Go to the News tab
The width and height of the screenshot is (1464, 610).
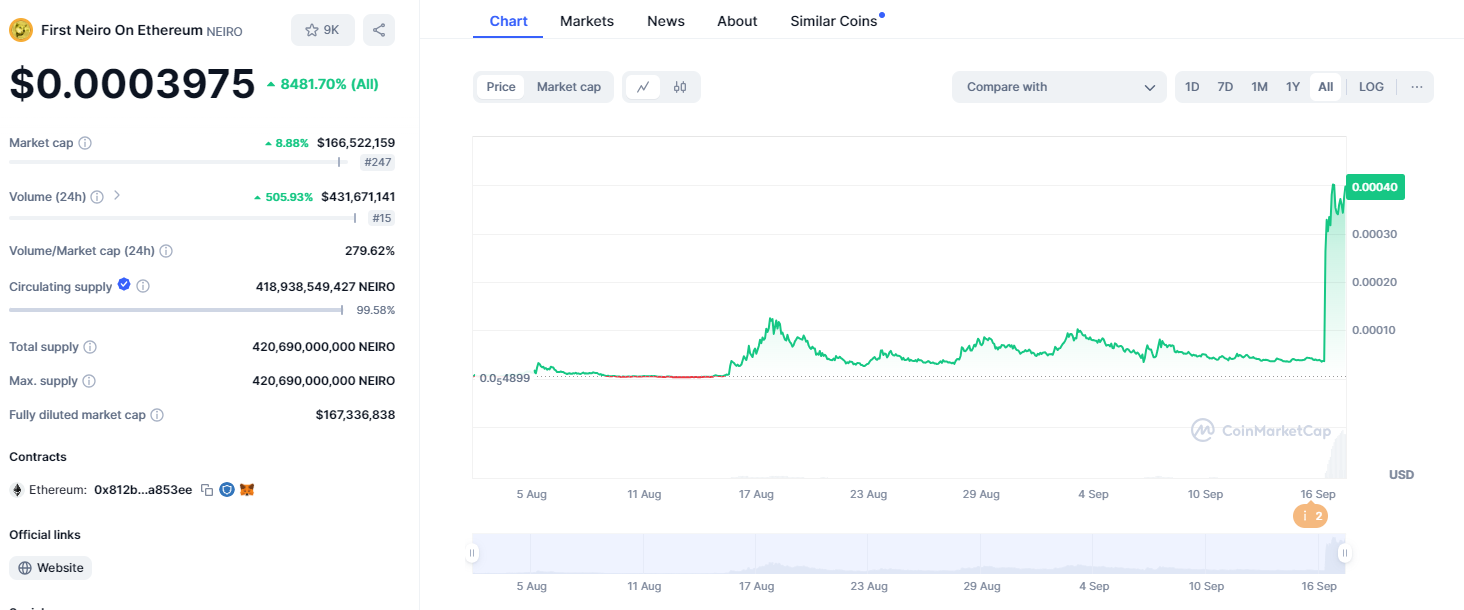click(666, 21)
